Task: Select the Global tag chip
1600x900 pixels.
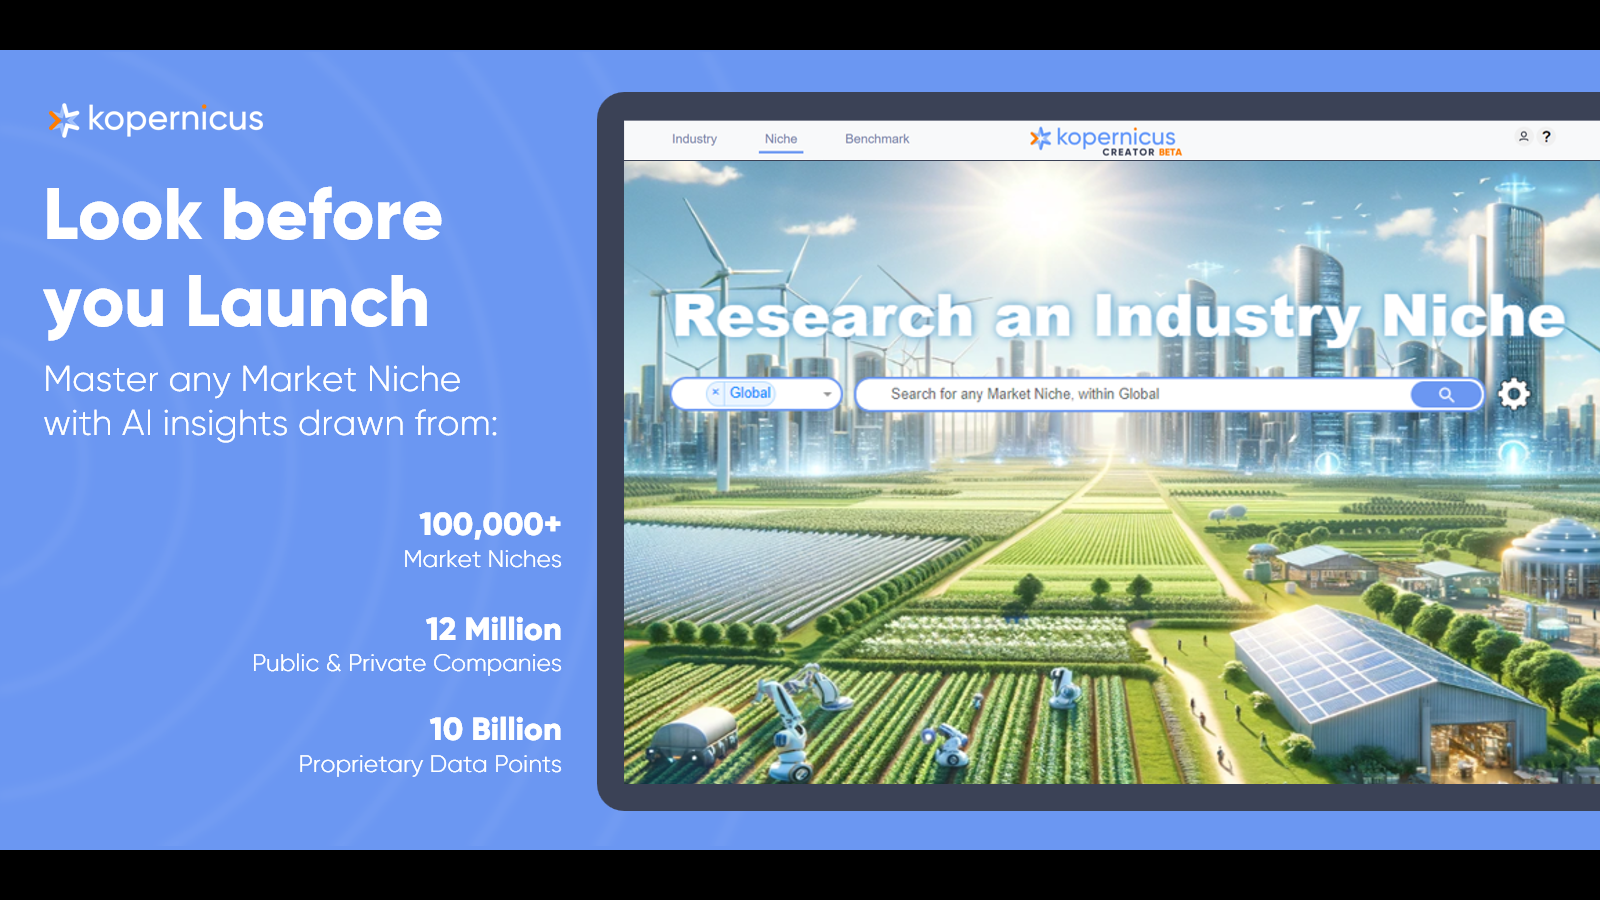Action: click(x=742, y=393)
